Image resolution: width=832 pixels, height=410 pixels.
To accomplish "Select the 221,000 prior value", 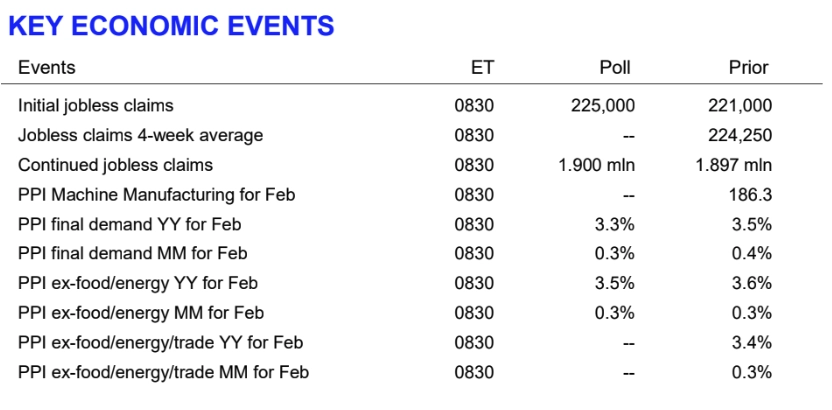I will [741, 105].
